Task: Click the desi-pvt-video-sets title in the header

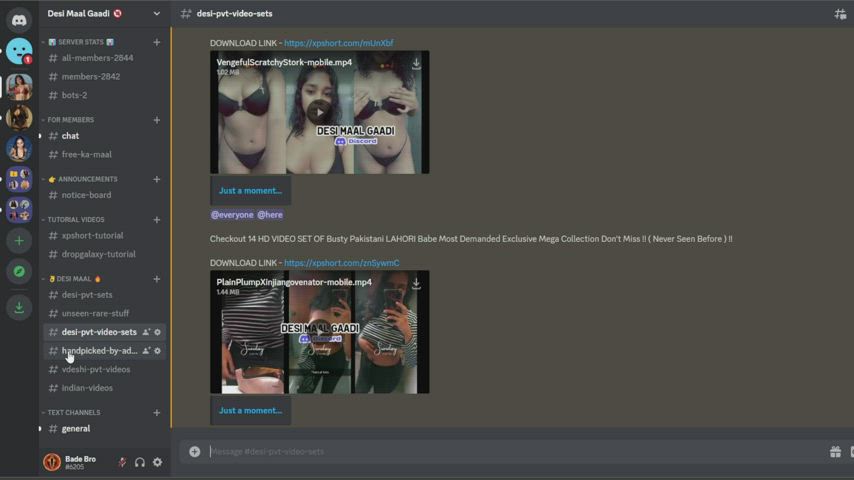Action: 234,14
